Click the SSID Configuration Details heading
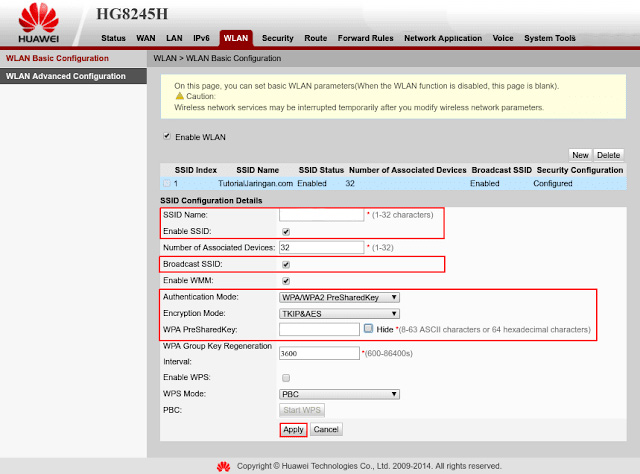 (x=211, y=200)
